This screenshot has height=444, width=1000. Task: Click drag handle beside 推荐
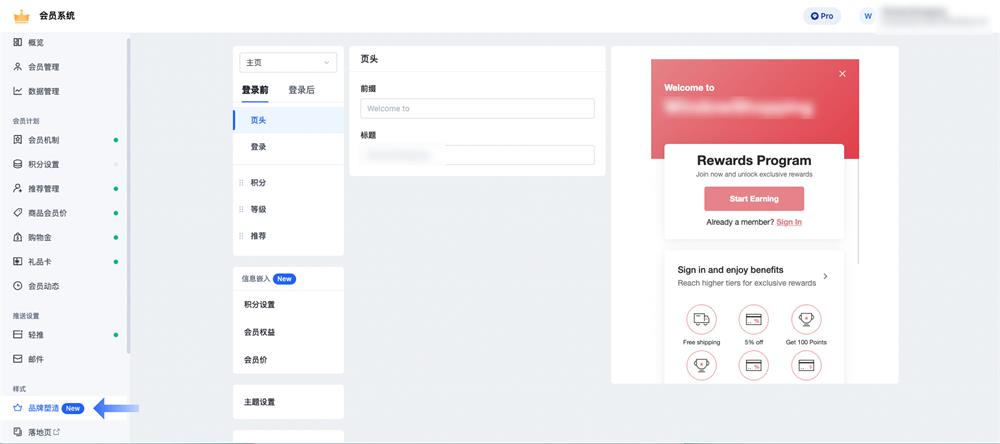click(241, 236)
